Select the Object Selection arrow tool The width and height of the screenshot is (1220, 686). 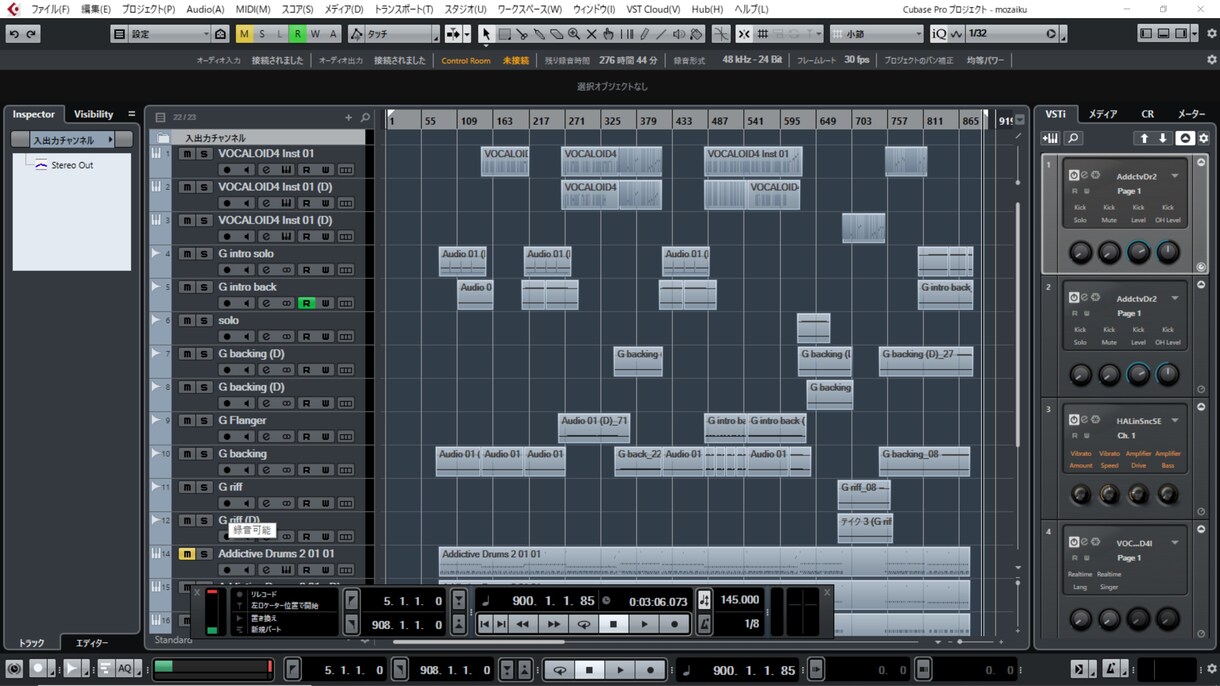[x=487, y=34]
